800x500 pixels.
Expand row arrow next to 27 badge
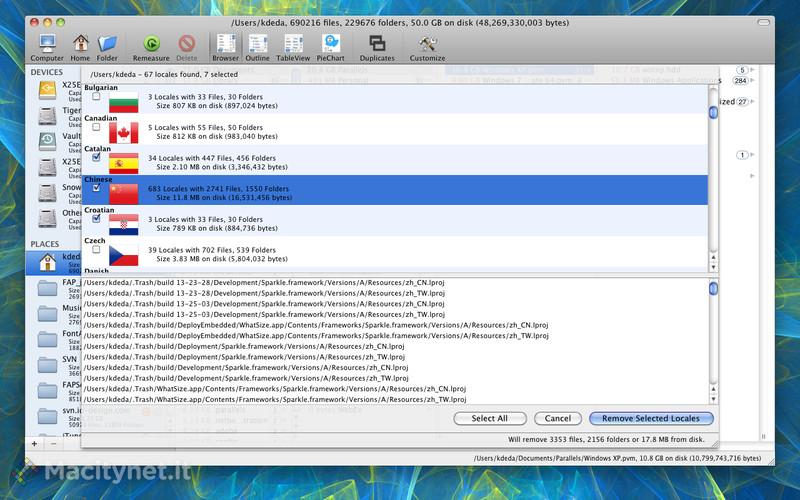[x=752, y=102]
